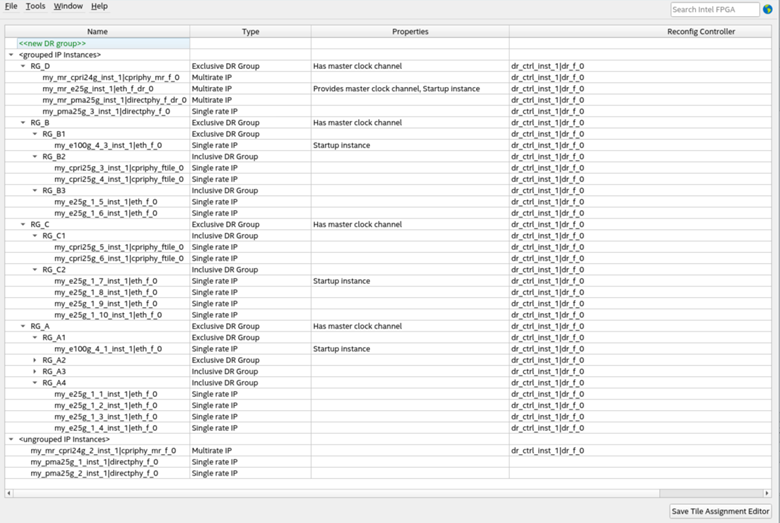780x523 pixels.
Task: Click the Type column header
Action: pyautogui.click(x=251, y=31)
